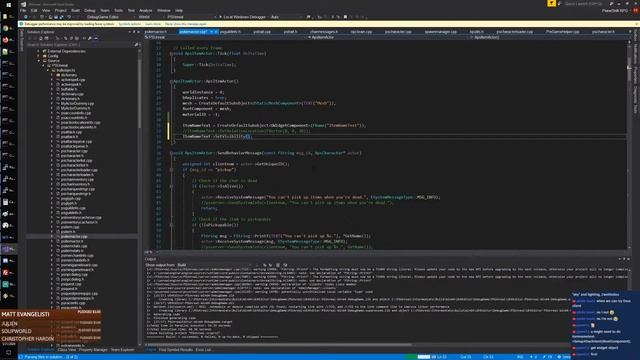Click the stop debugging square toolbar icon

point(345,17)
